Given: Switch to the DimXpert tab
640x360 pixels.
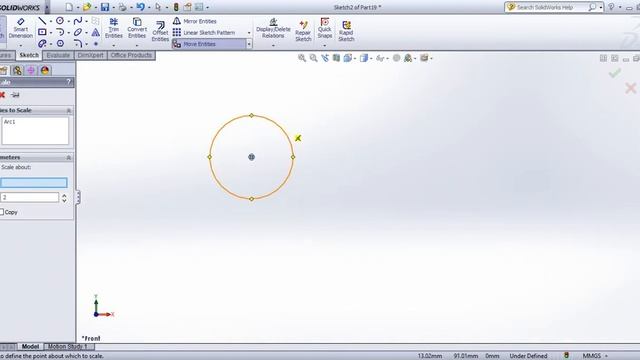Looking at the screenshot, I should tap(90, 55).
